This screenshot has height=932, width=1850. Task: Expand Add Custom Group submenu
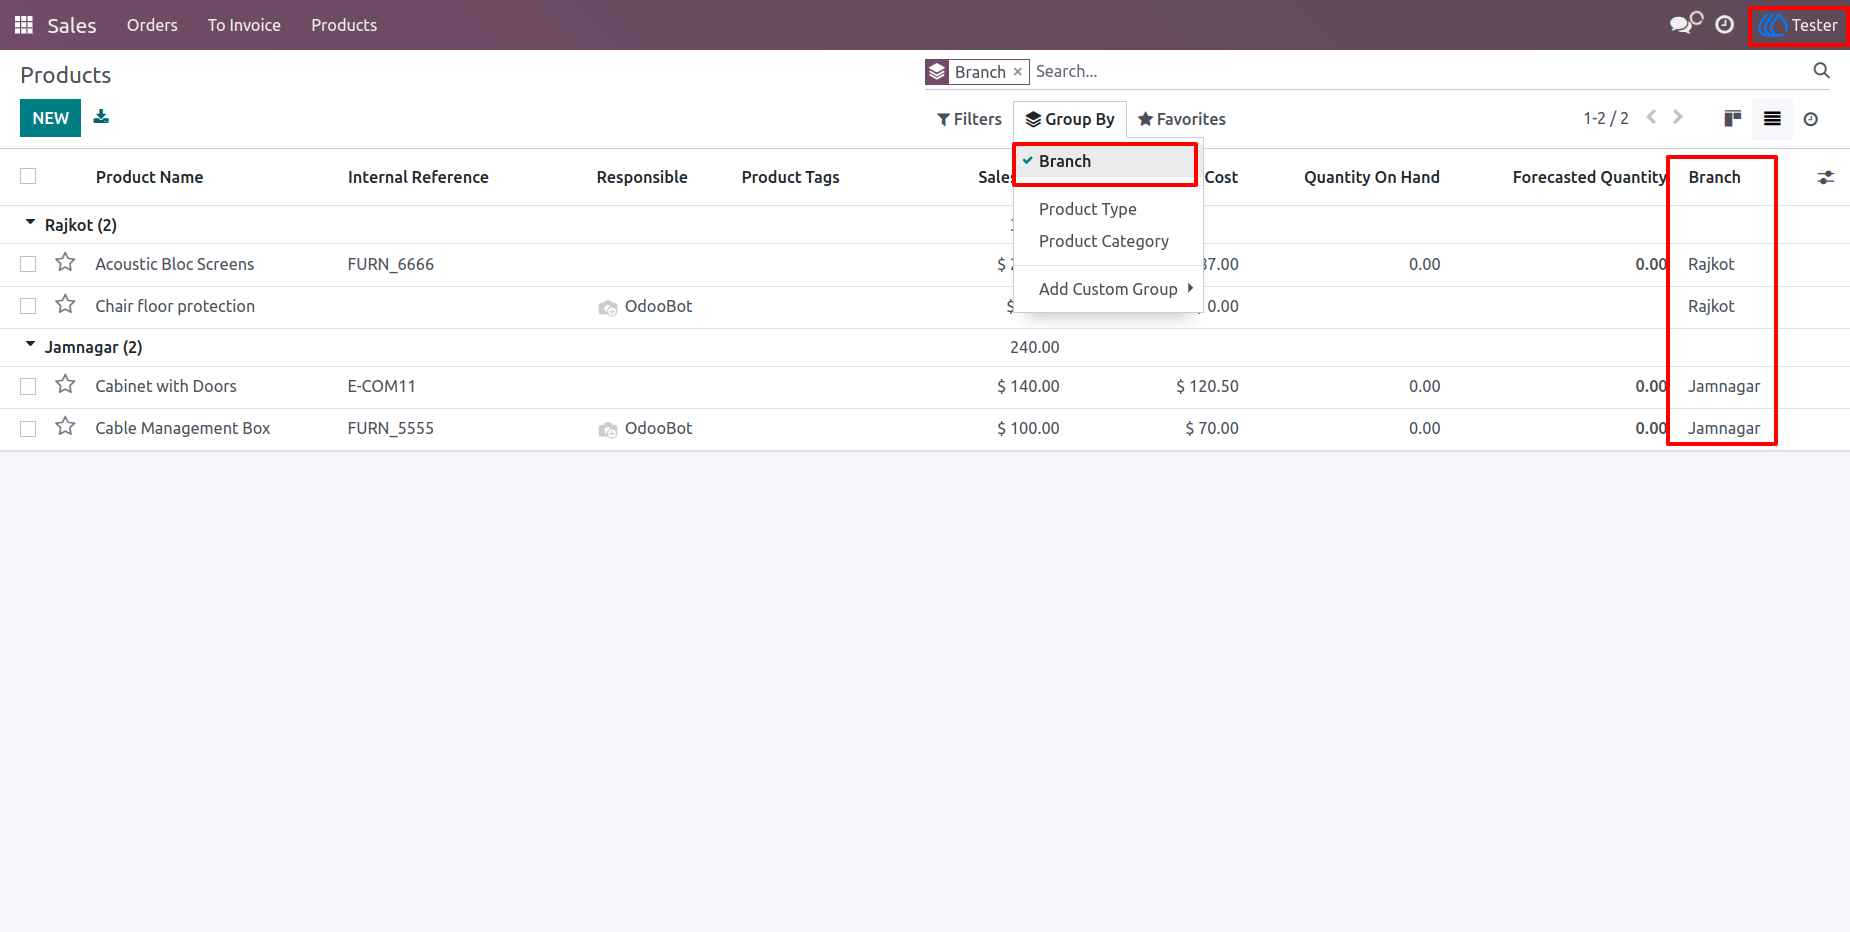pyautogui.click(x=1108, y=289)
